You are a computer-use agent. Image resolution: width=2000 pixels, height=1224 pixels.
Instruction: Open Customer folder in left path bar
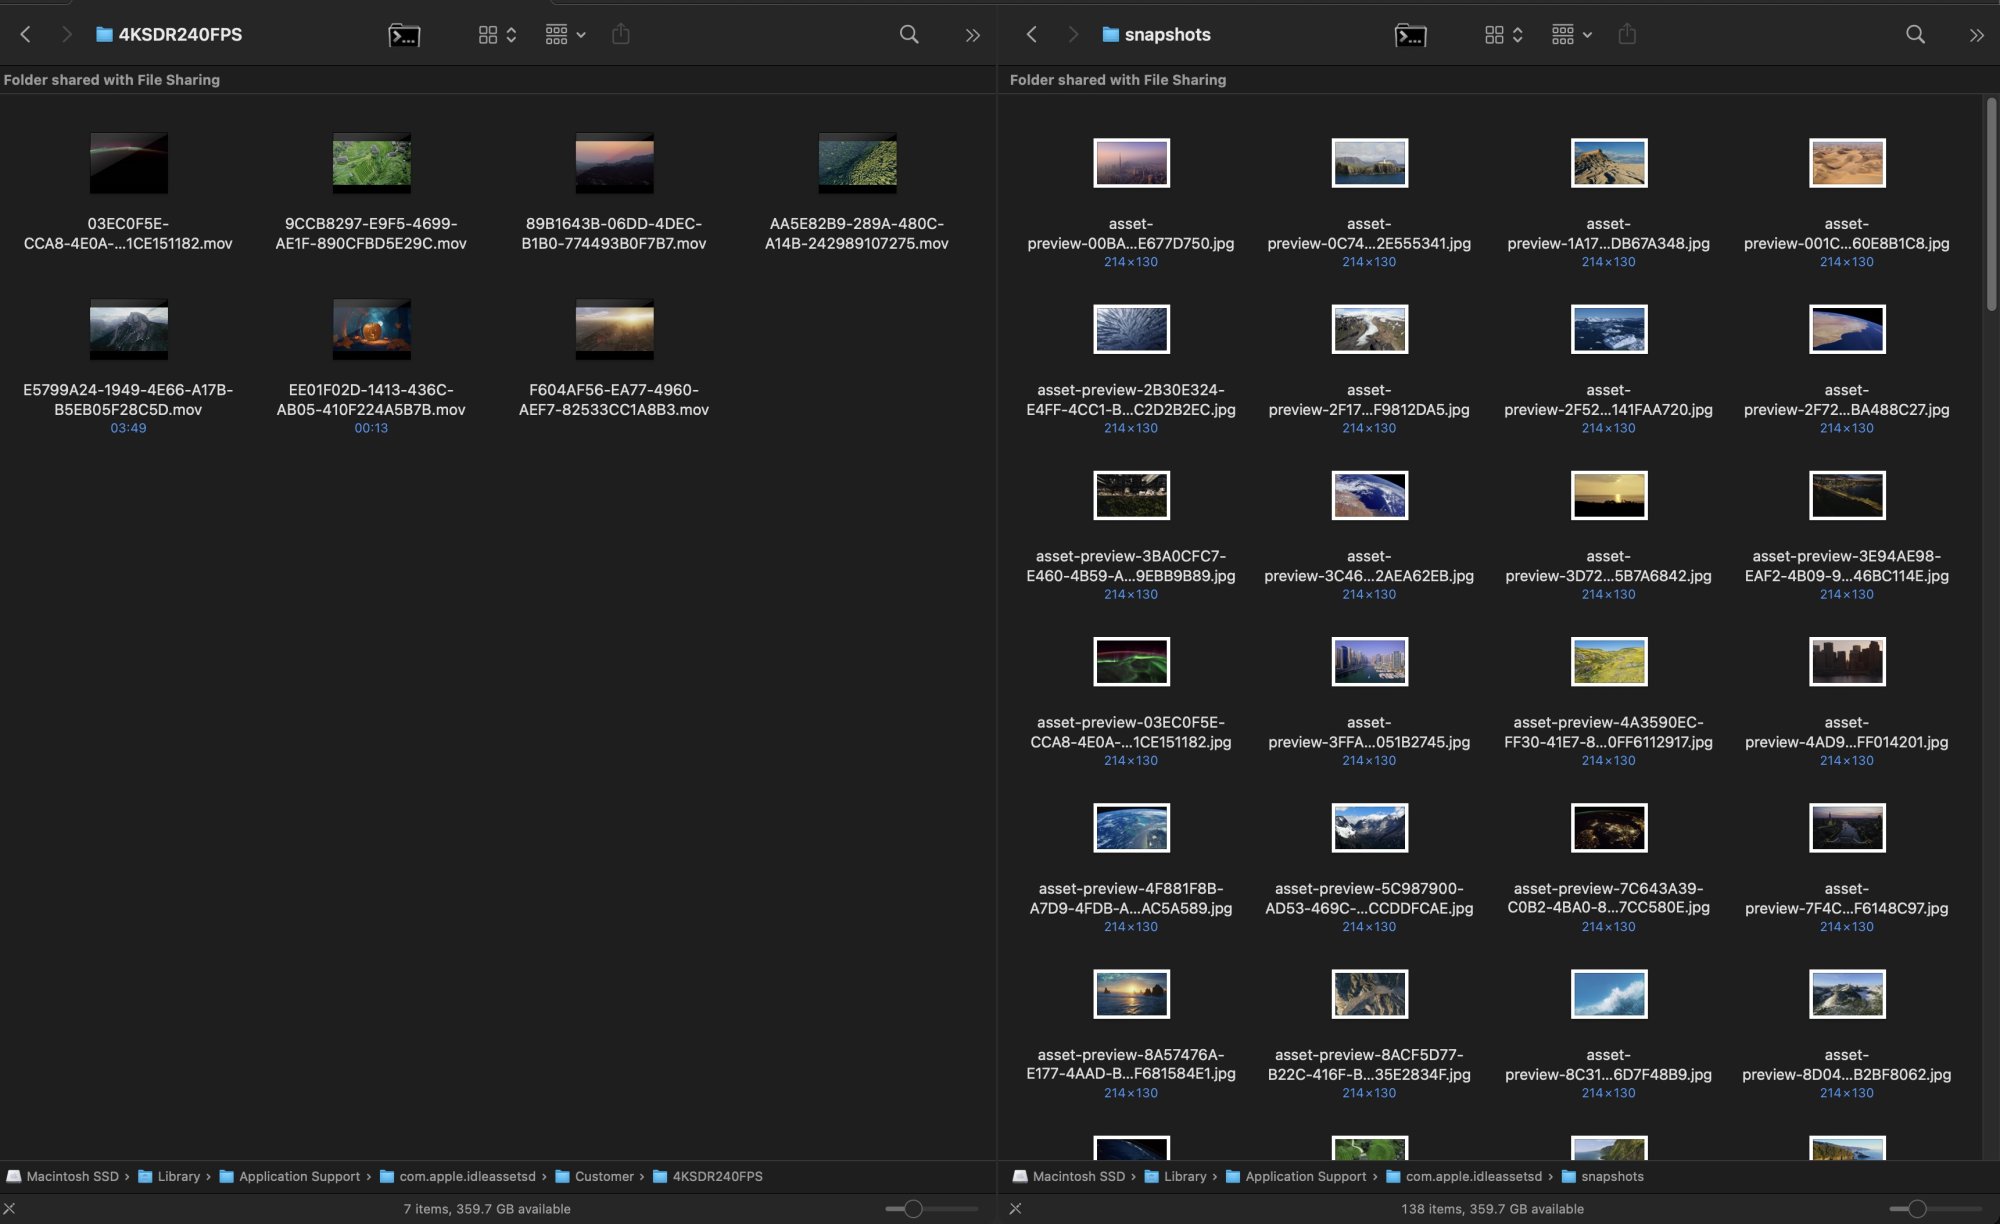pos(604,1176)
